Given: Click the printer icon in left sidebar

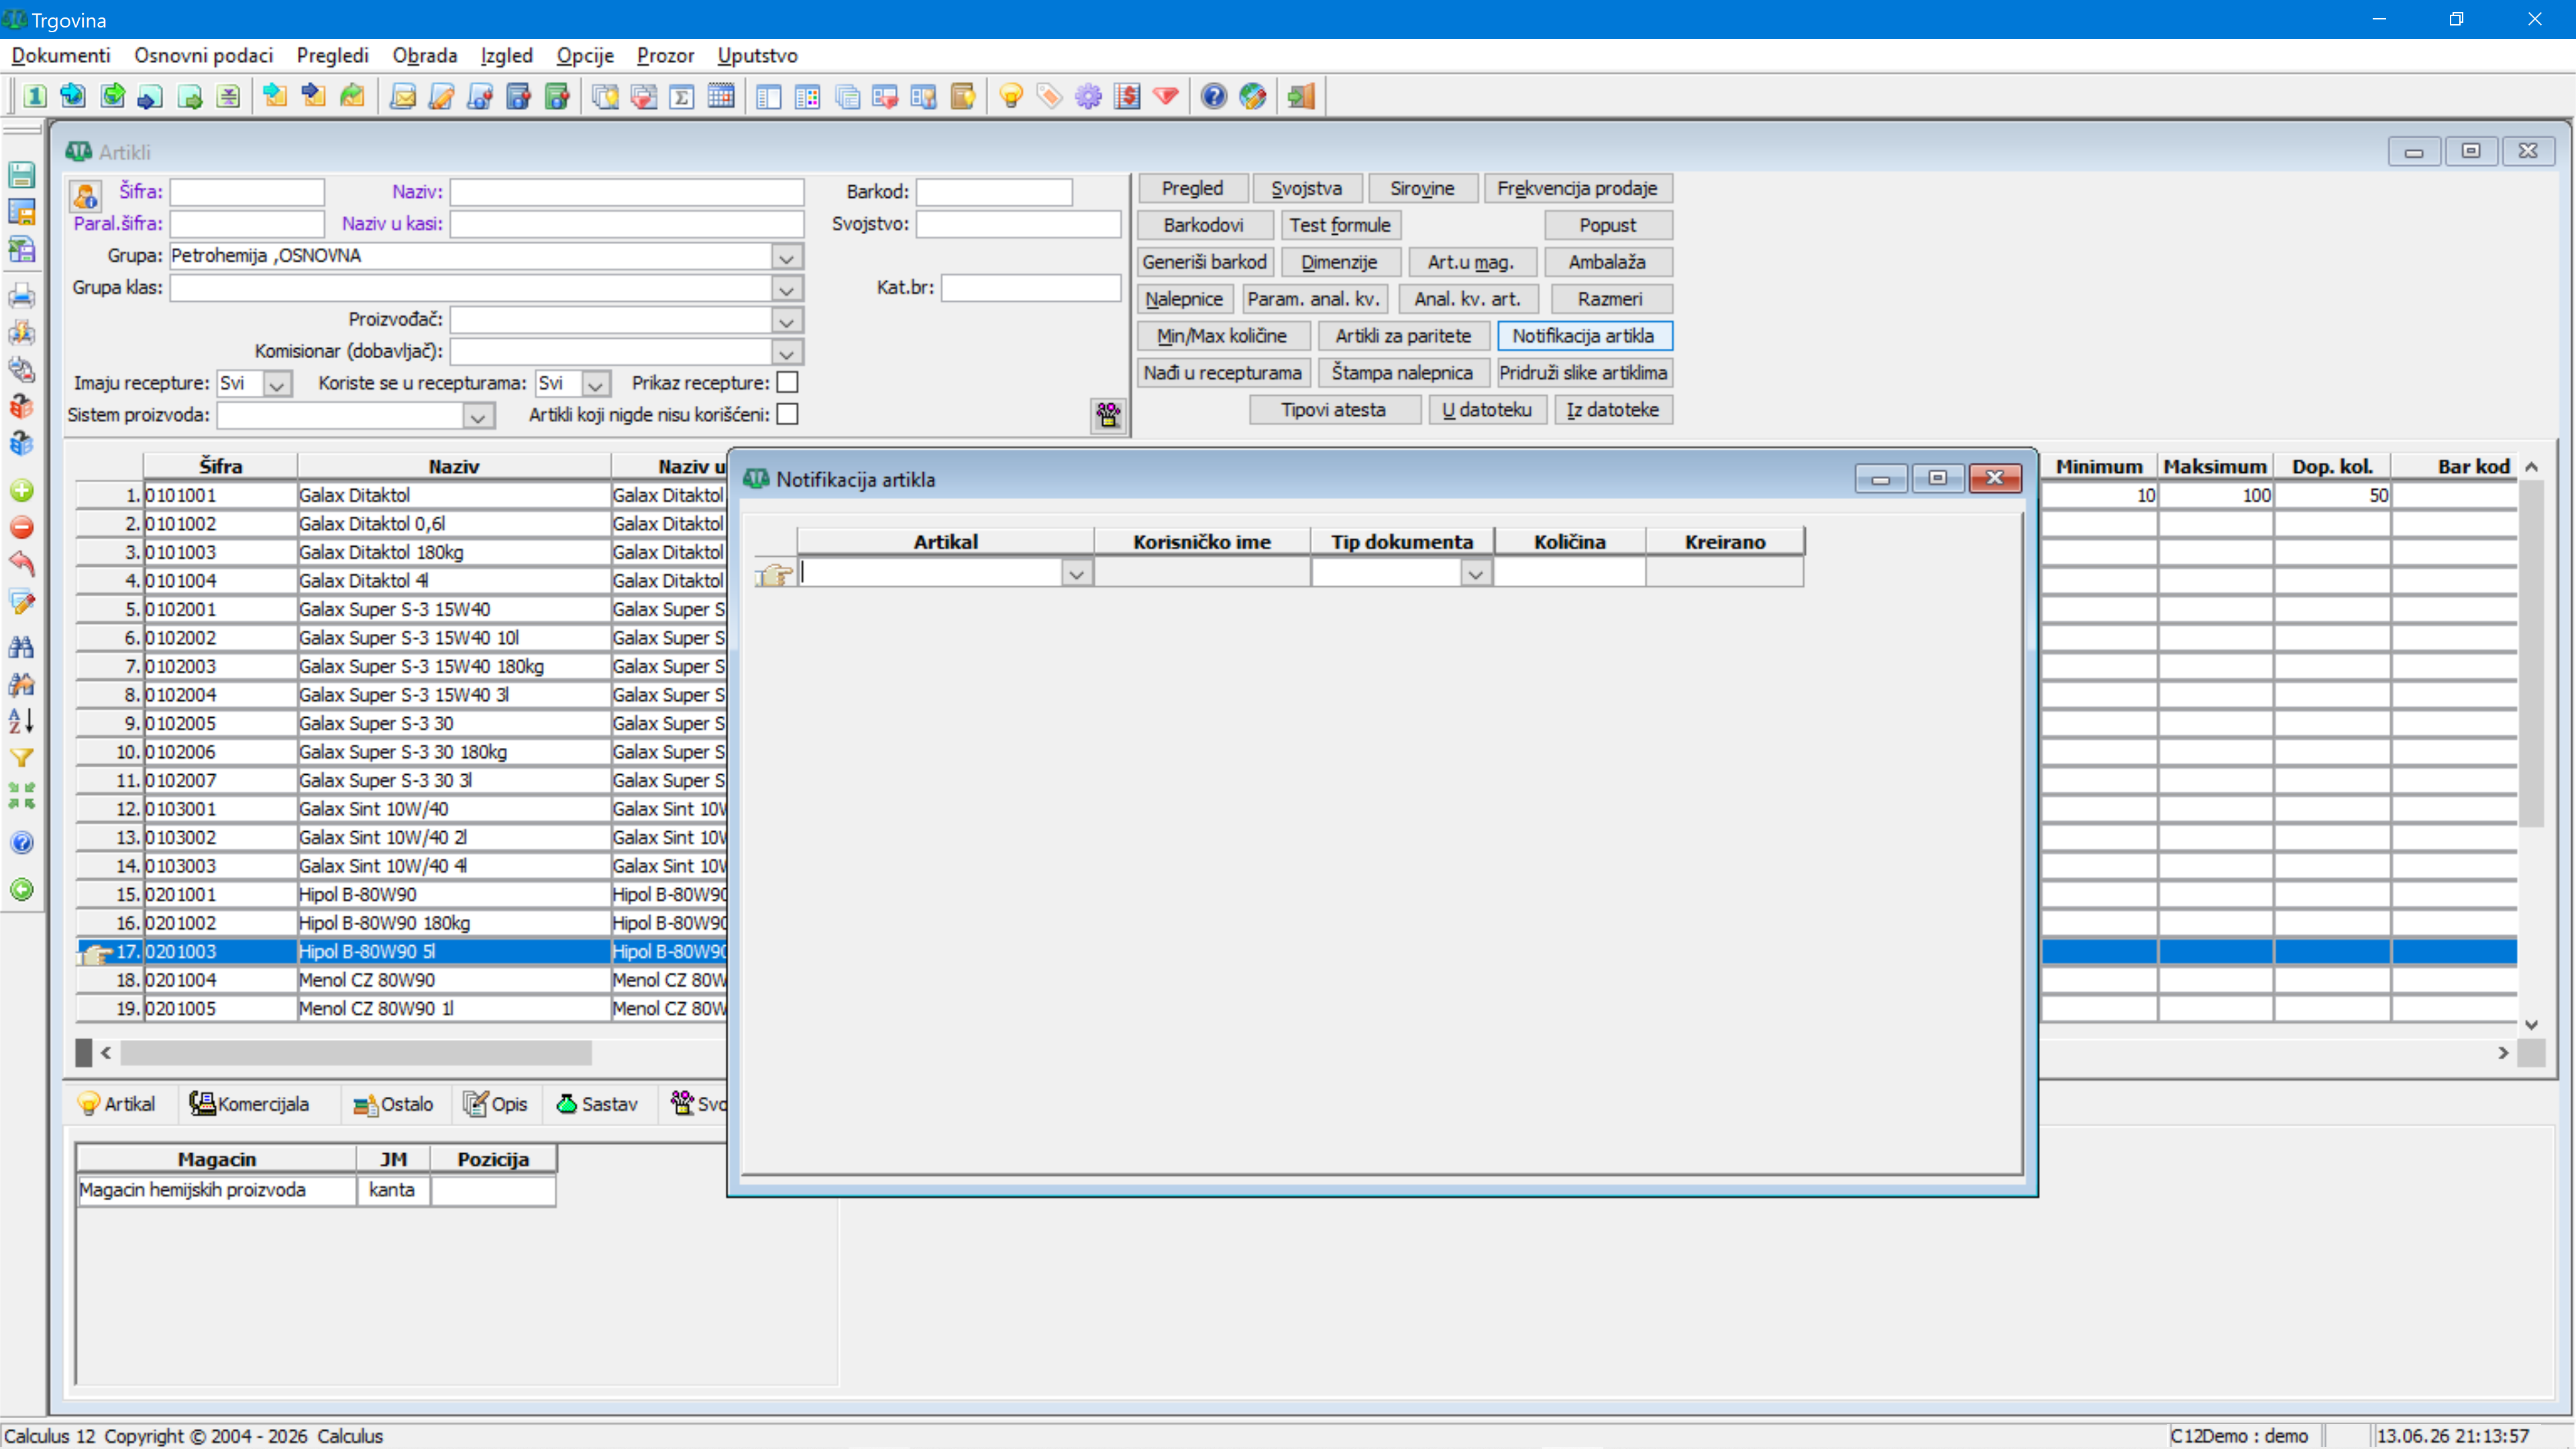Looking at the screenshot, I should [21, 296].
